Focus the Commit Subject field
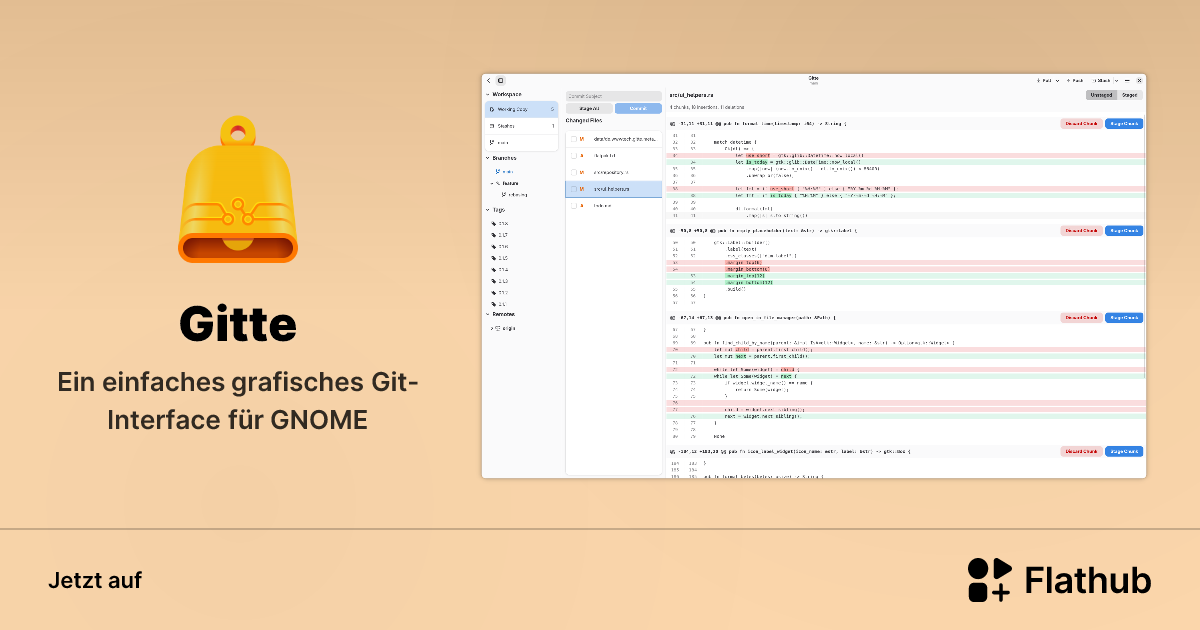1200x630 pixels. coord(614,96)
